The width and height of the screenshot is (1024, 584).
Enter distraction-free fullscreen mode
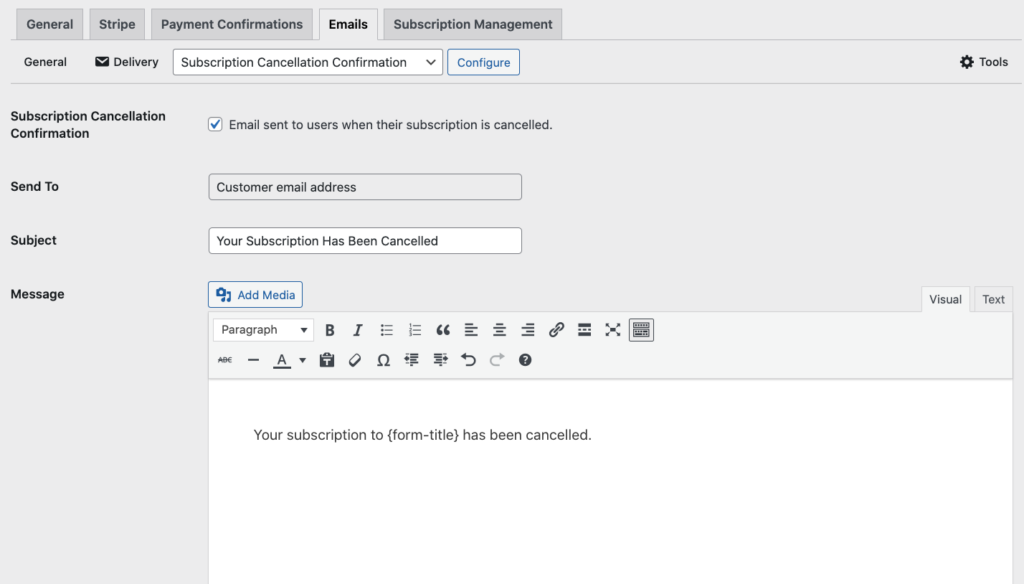pos(613,330)
